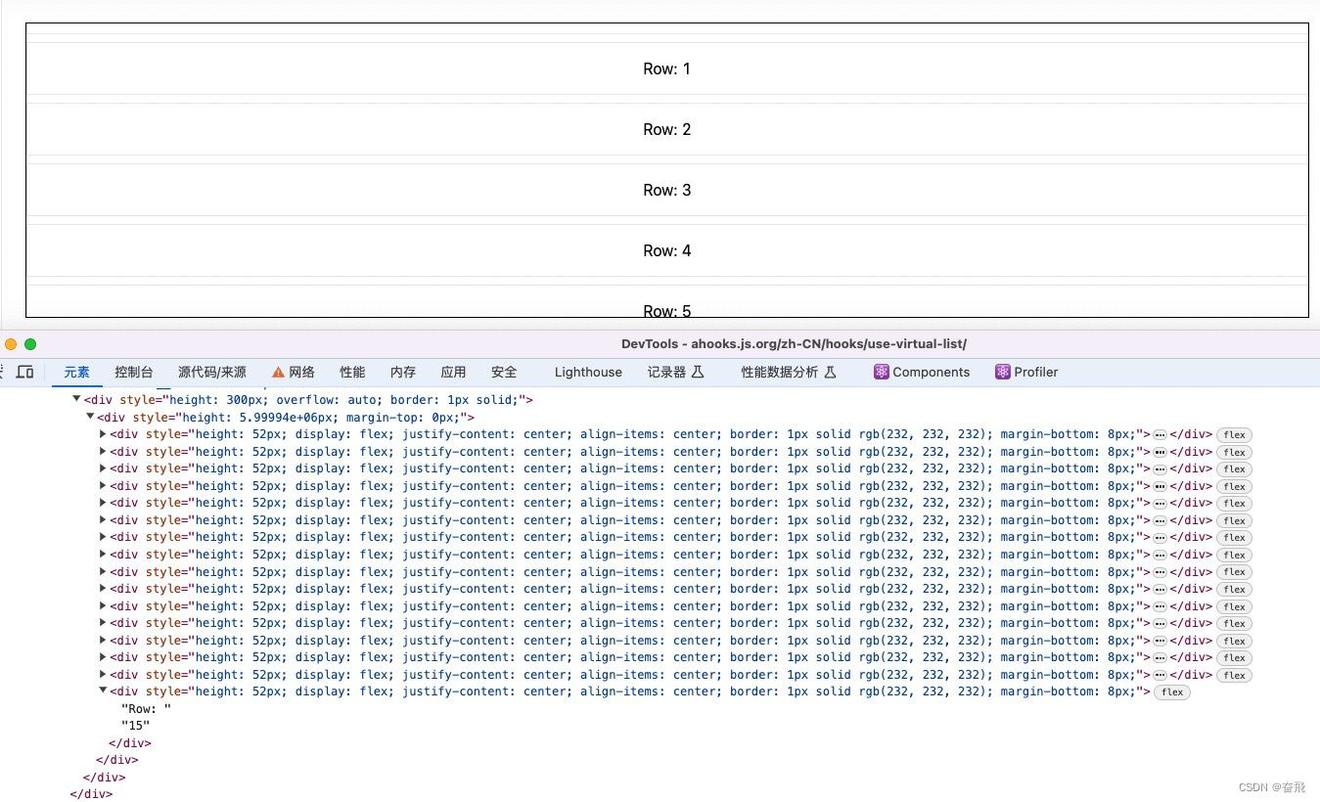Click the React Components panel icon
The image size is (1320, 802).
(881, 372)
